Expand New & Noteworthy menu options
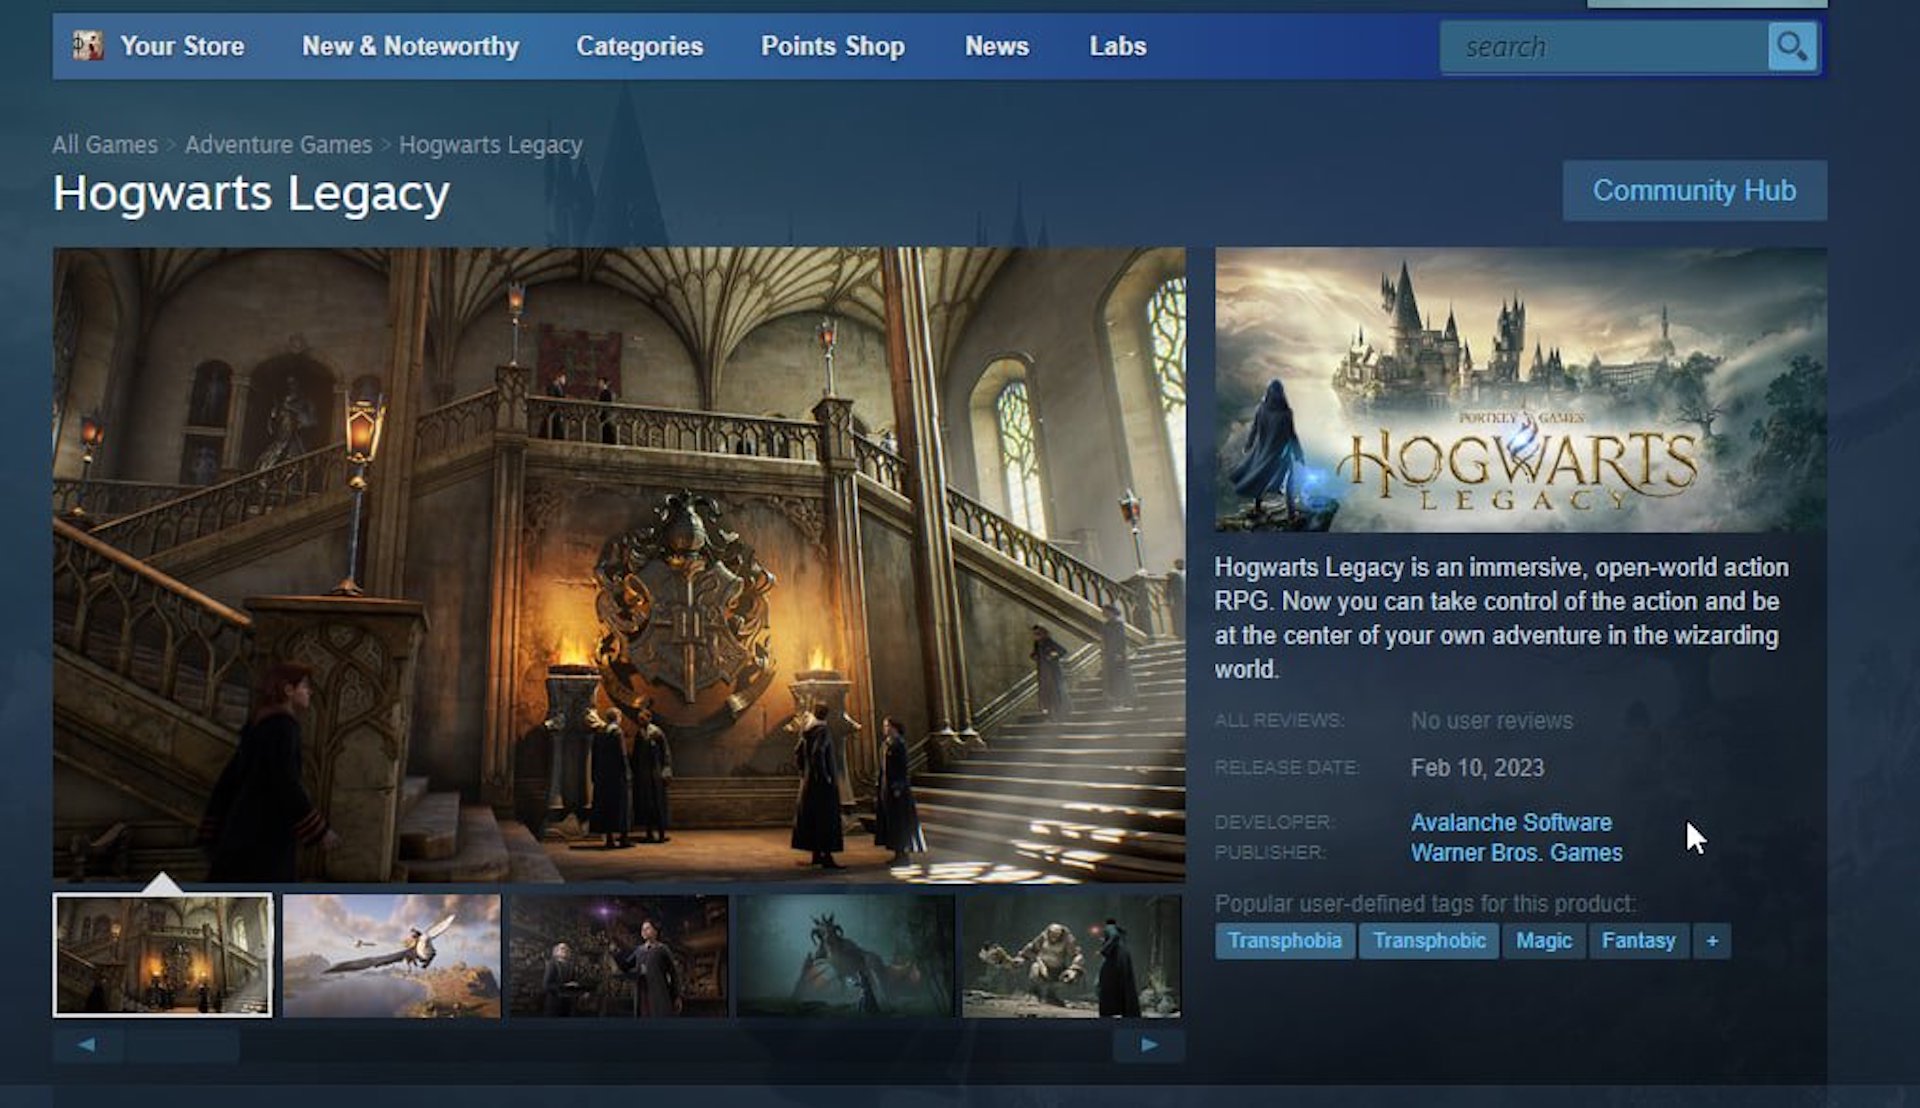 pyautogui.click(x=409, y=46)
